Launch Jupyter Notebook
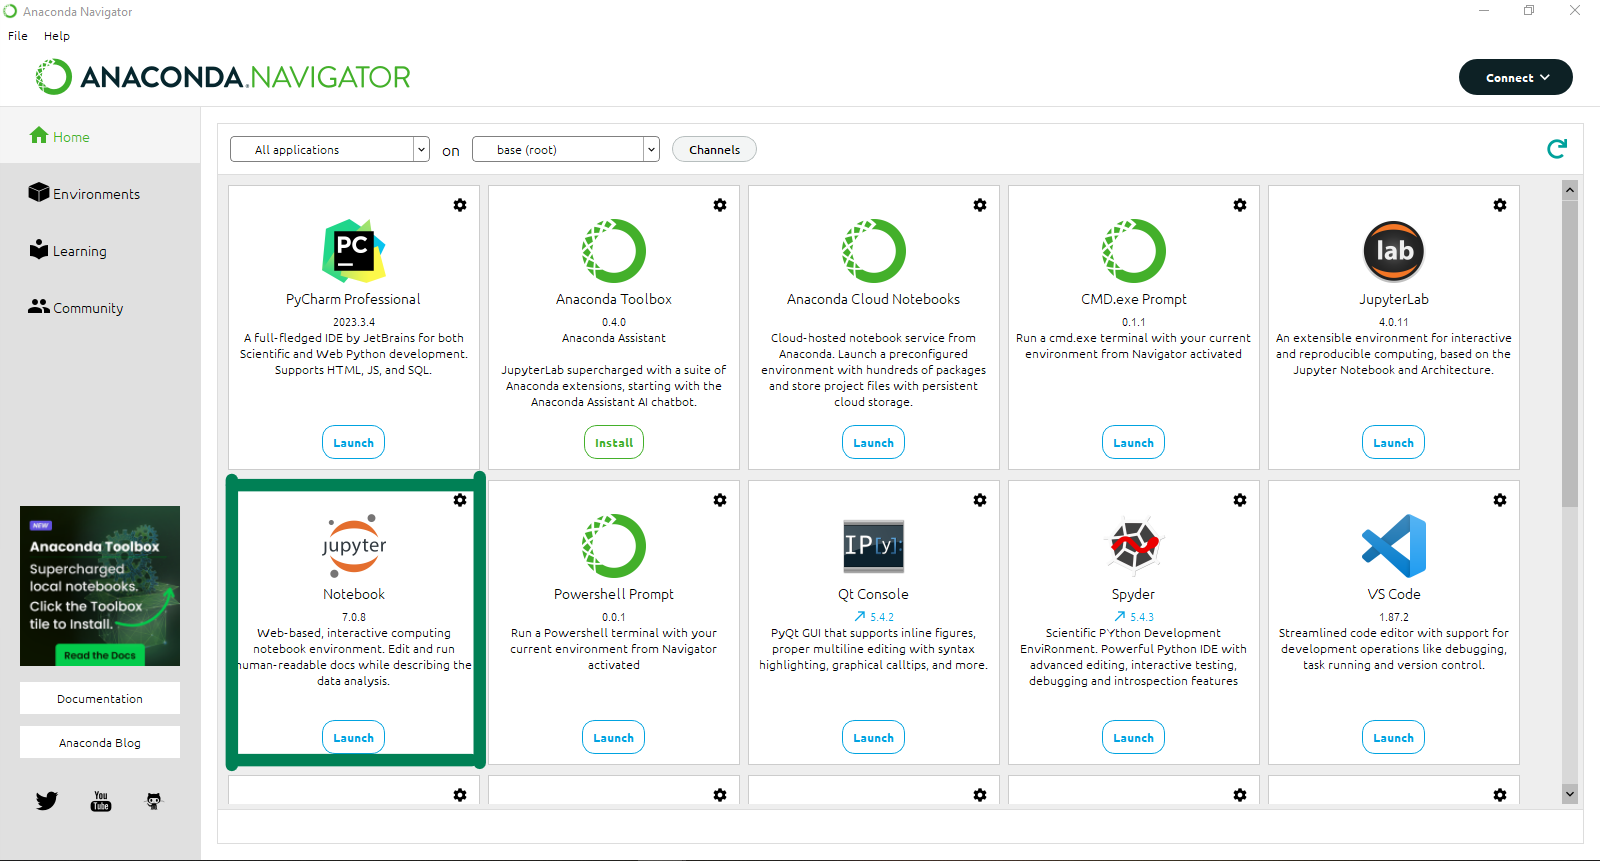This screenshot has height=861, width=1600. click(354, 737)
